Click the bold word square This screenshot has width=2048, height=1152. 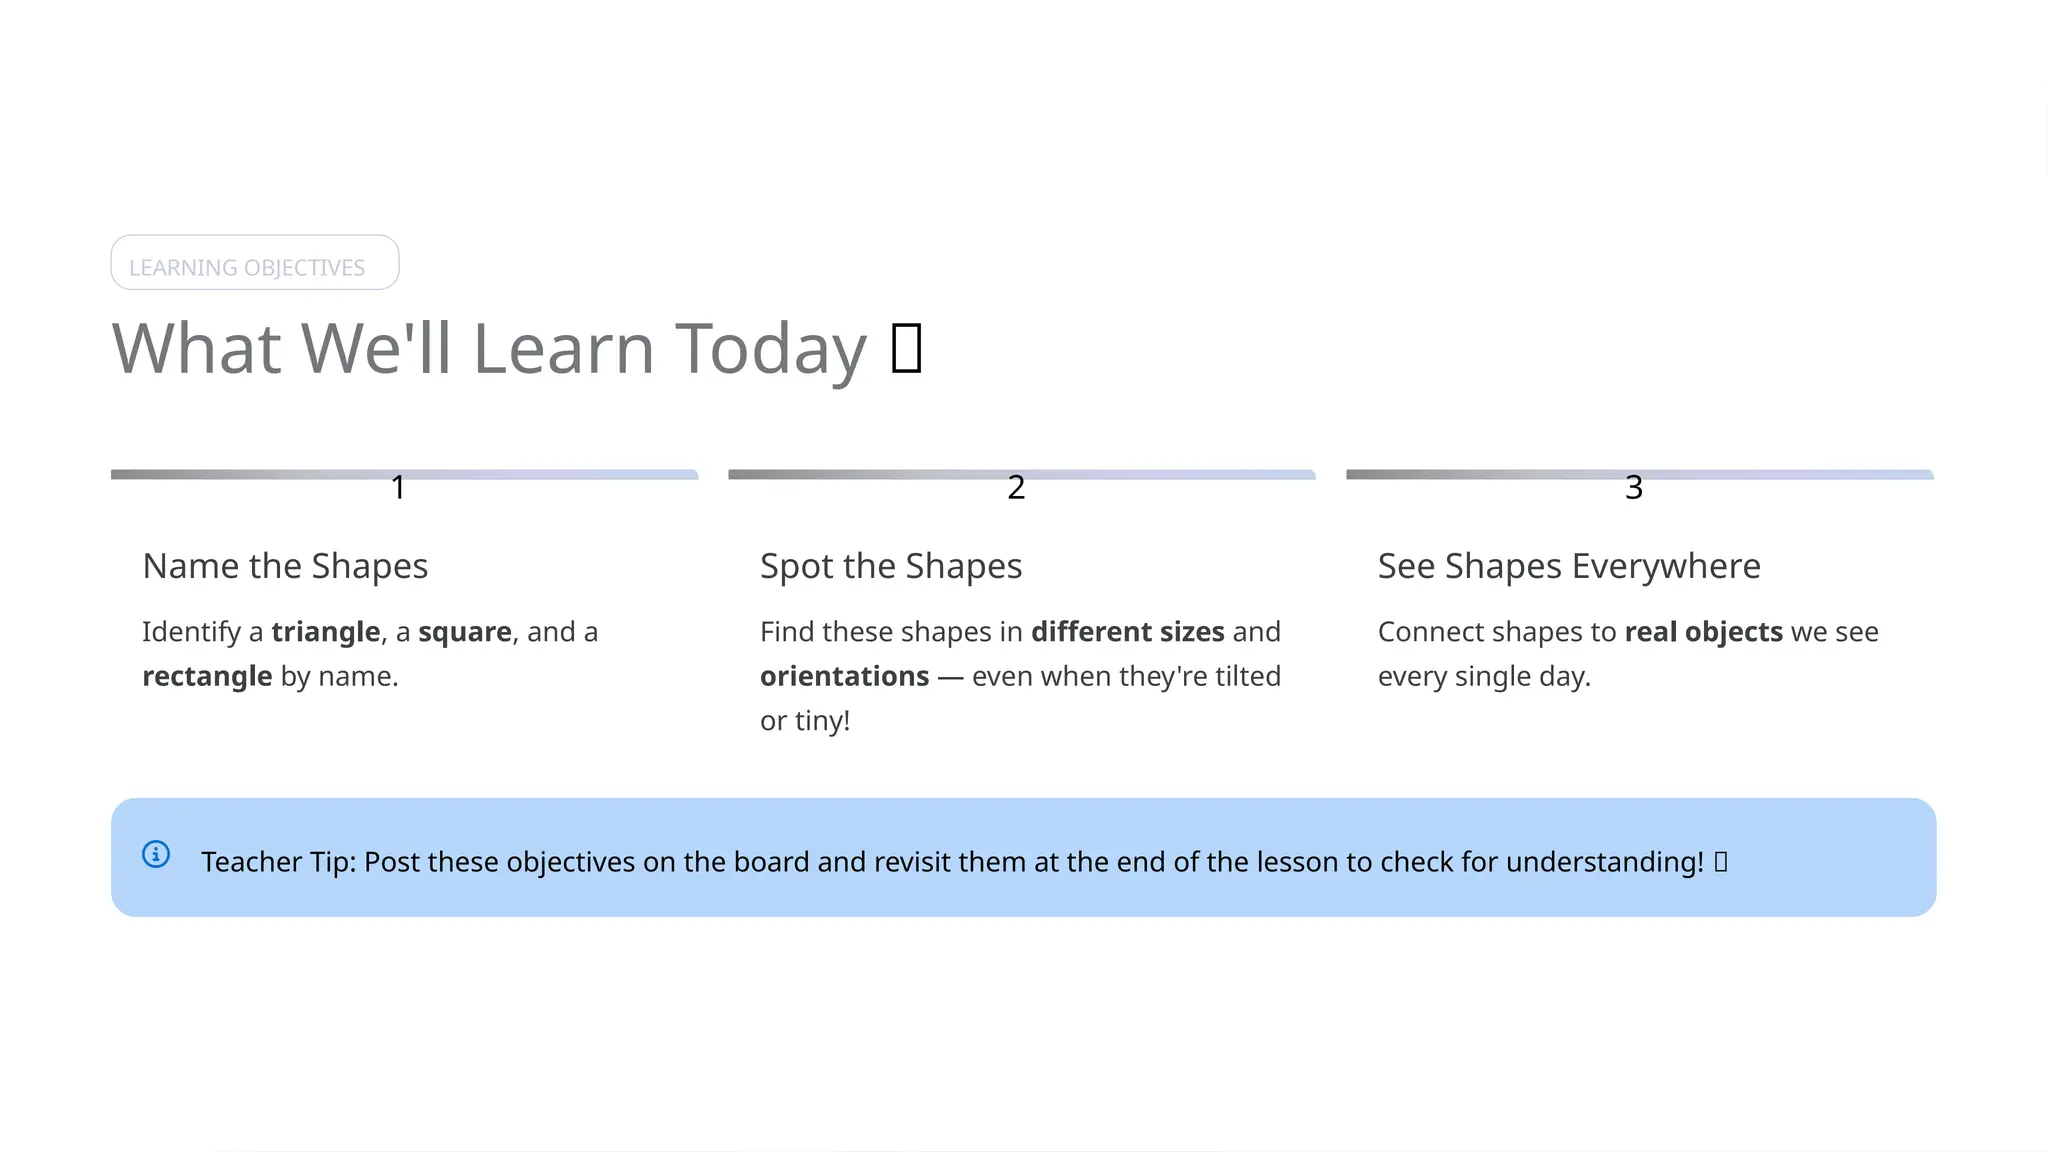coord(465,632)
